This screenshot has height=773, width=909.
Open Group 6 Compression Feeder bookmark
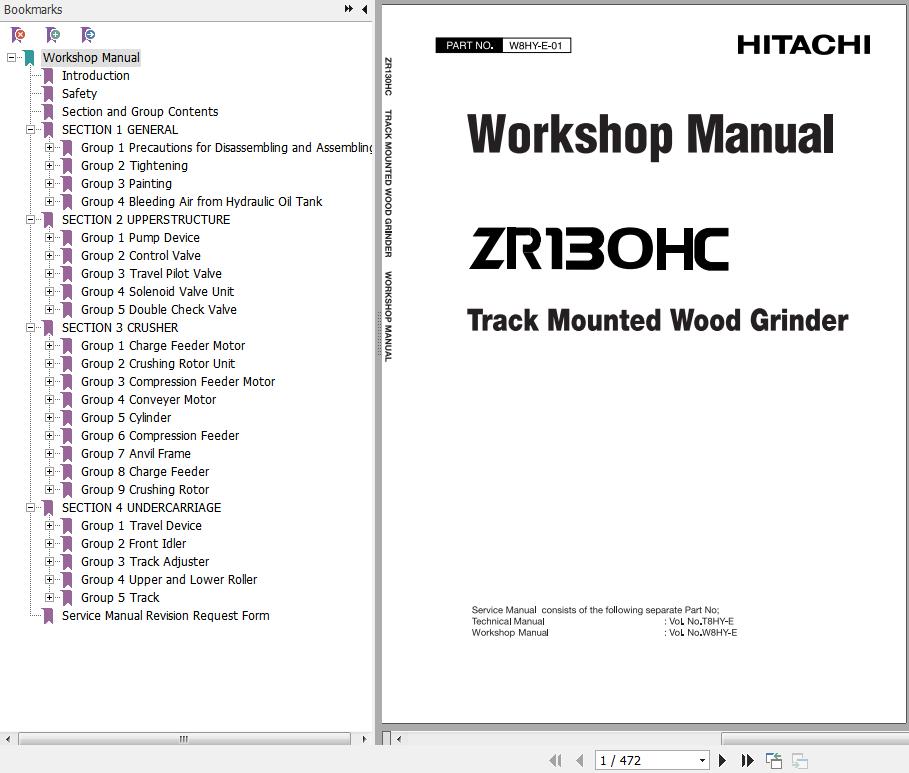pyautogui.click(x=160, y=435)
